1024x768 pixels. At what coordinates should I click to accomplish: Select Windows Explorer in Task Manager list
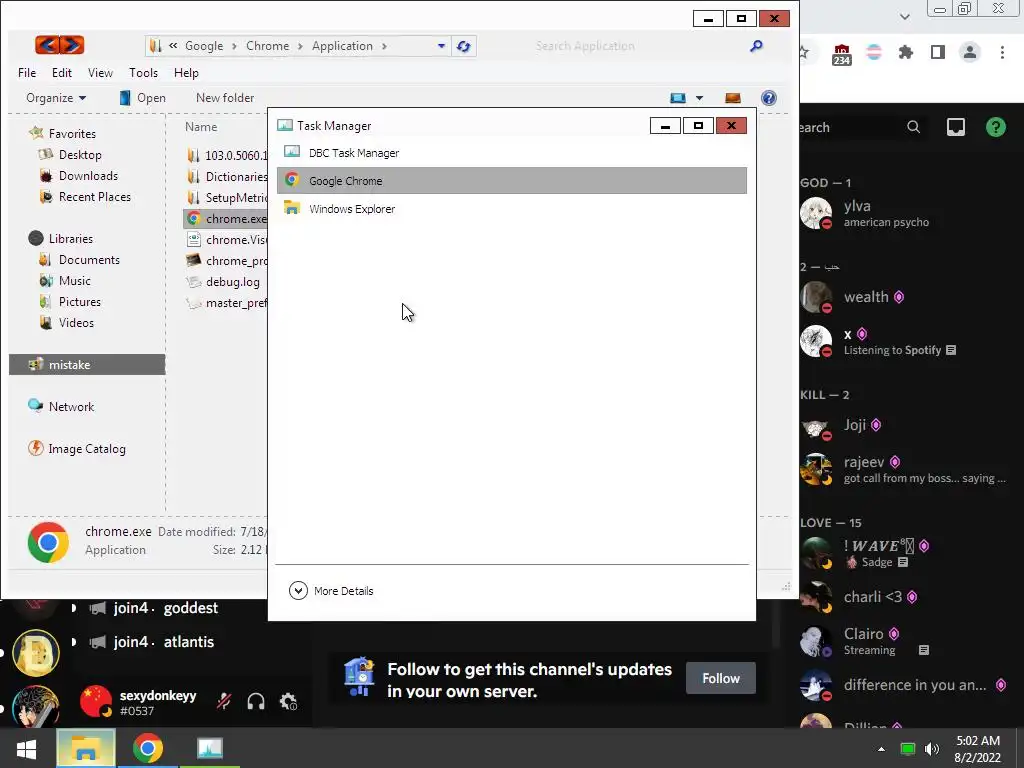511,209
